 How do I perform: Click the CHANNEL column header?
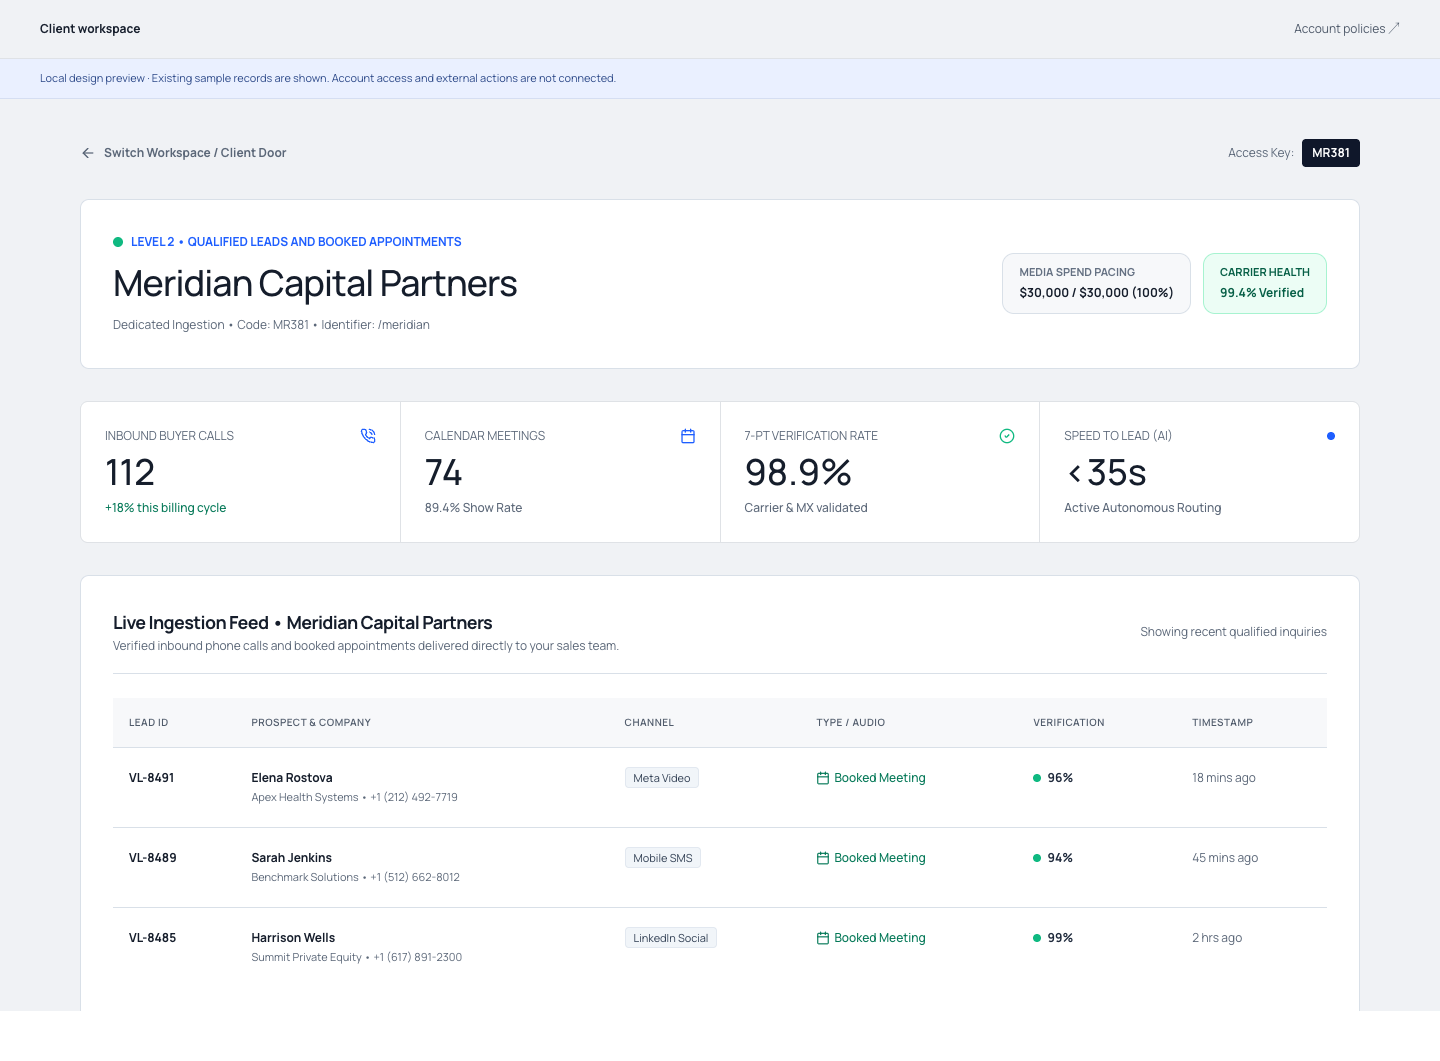click(649, 723)
